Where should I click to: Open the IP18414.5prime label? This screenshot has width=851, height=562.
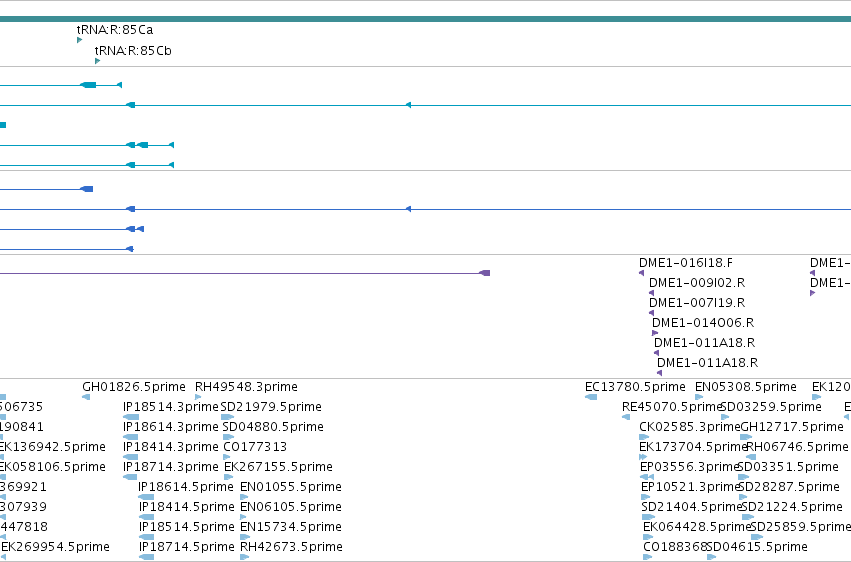[x=187, y=507]
